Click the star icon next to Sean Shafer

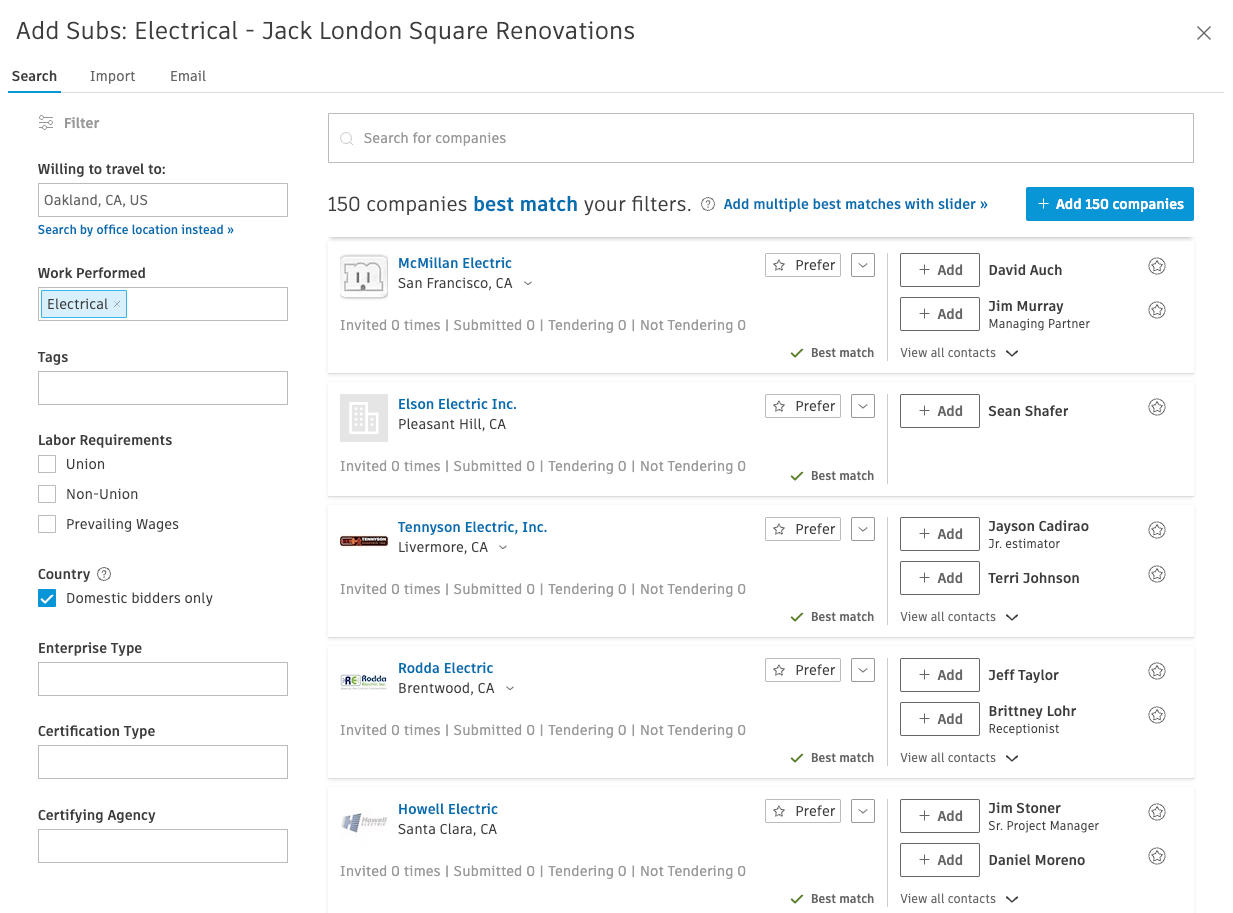coord(1157,407)
